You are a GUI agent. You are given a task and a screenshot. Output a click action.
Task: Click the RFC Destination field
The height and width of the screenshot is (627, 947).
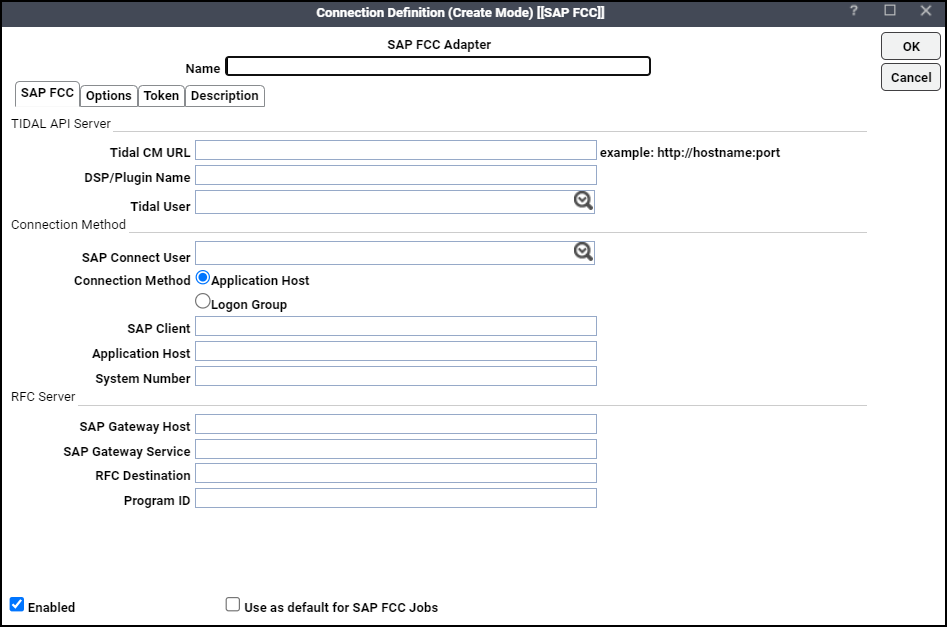396,473
